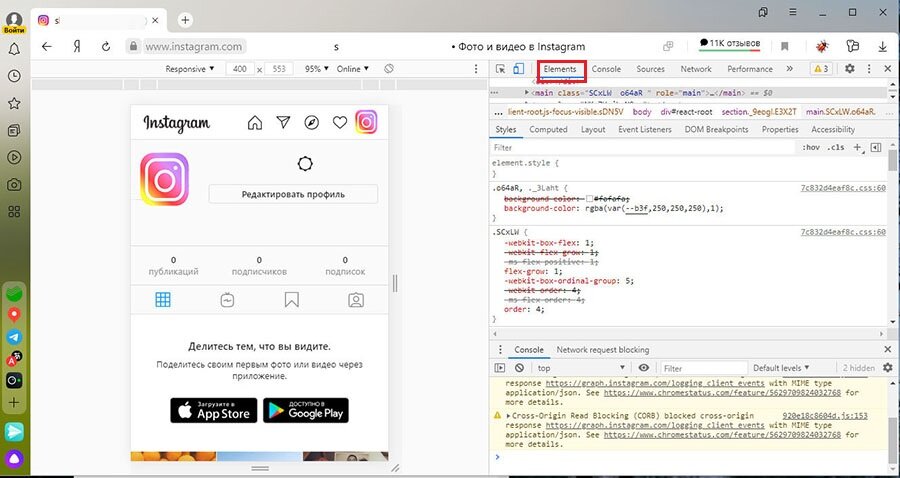The width and height of the screenshot is (900, 478).
Task: Open the drawer three-dot menu beside Console
Action: tap(500, 349)
